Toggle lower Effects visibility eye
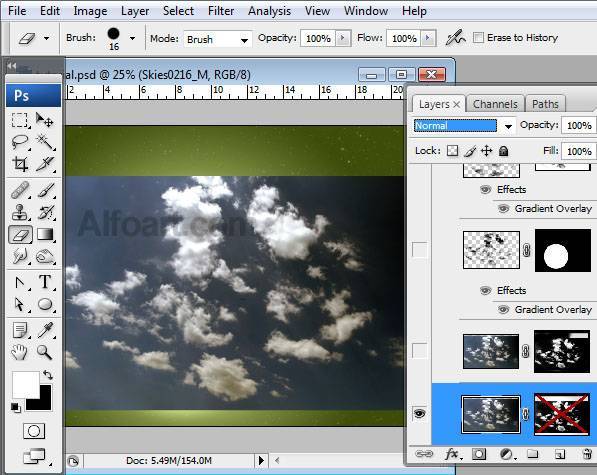The image size is (597, 475). [485, 290]
